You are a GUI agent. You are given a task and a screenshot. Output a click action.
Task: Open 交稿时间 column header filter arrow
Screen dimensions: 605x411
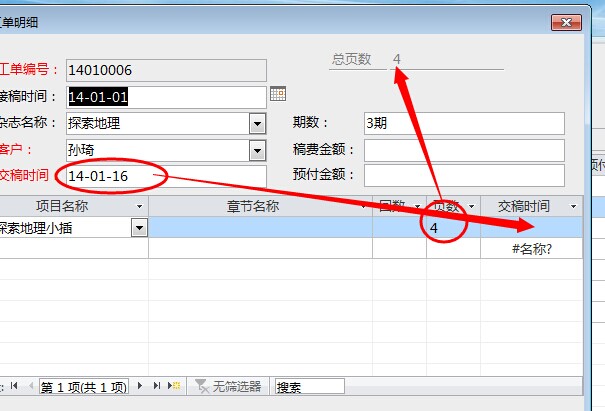click(x=573, y=206)
